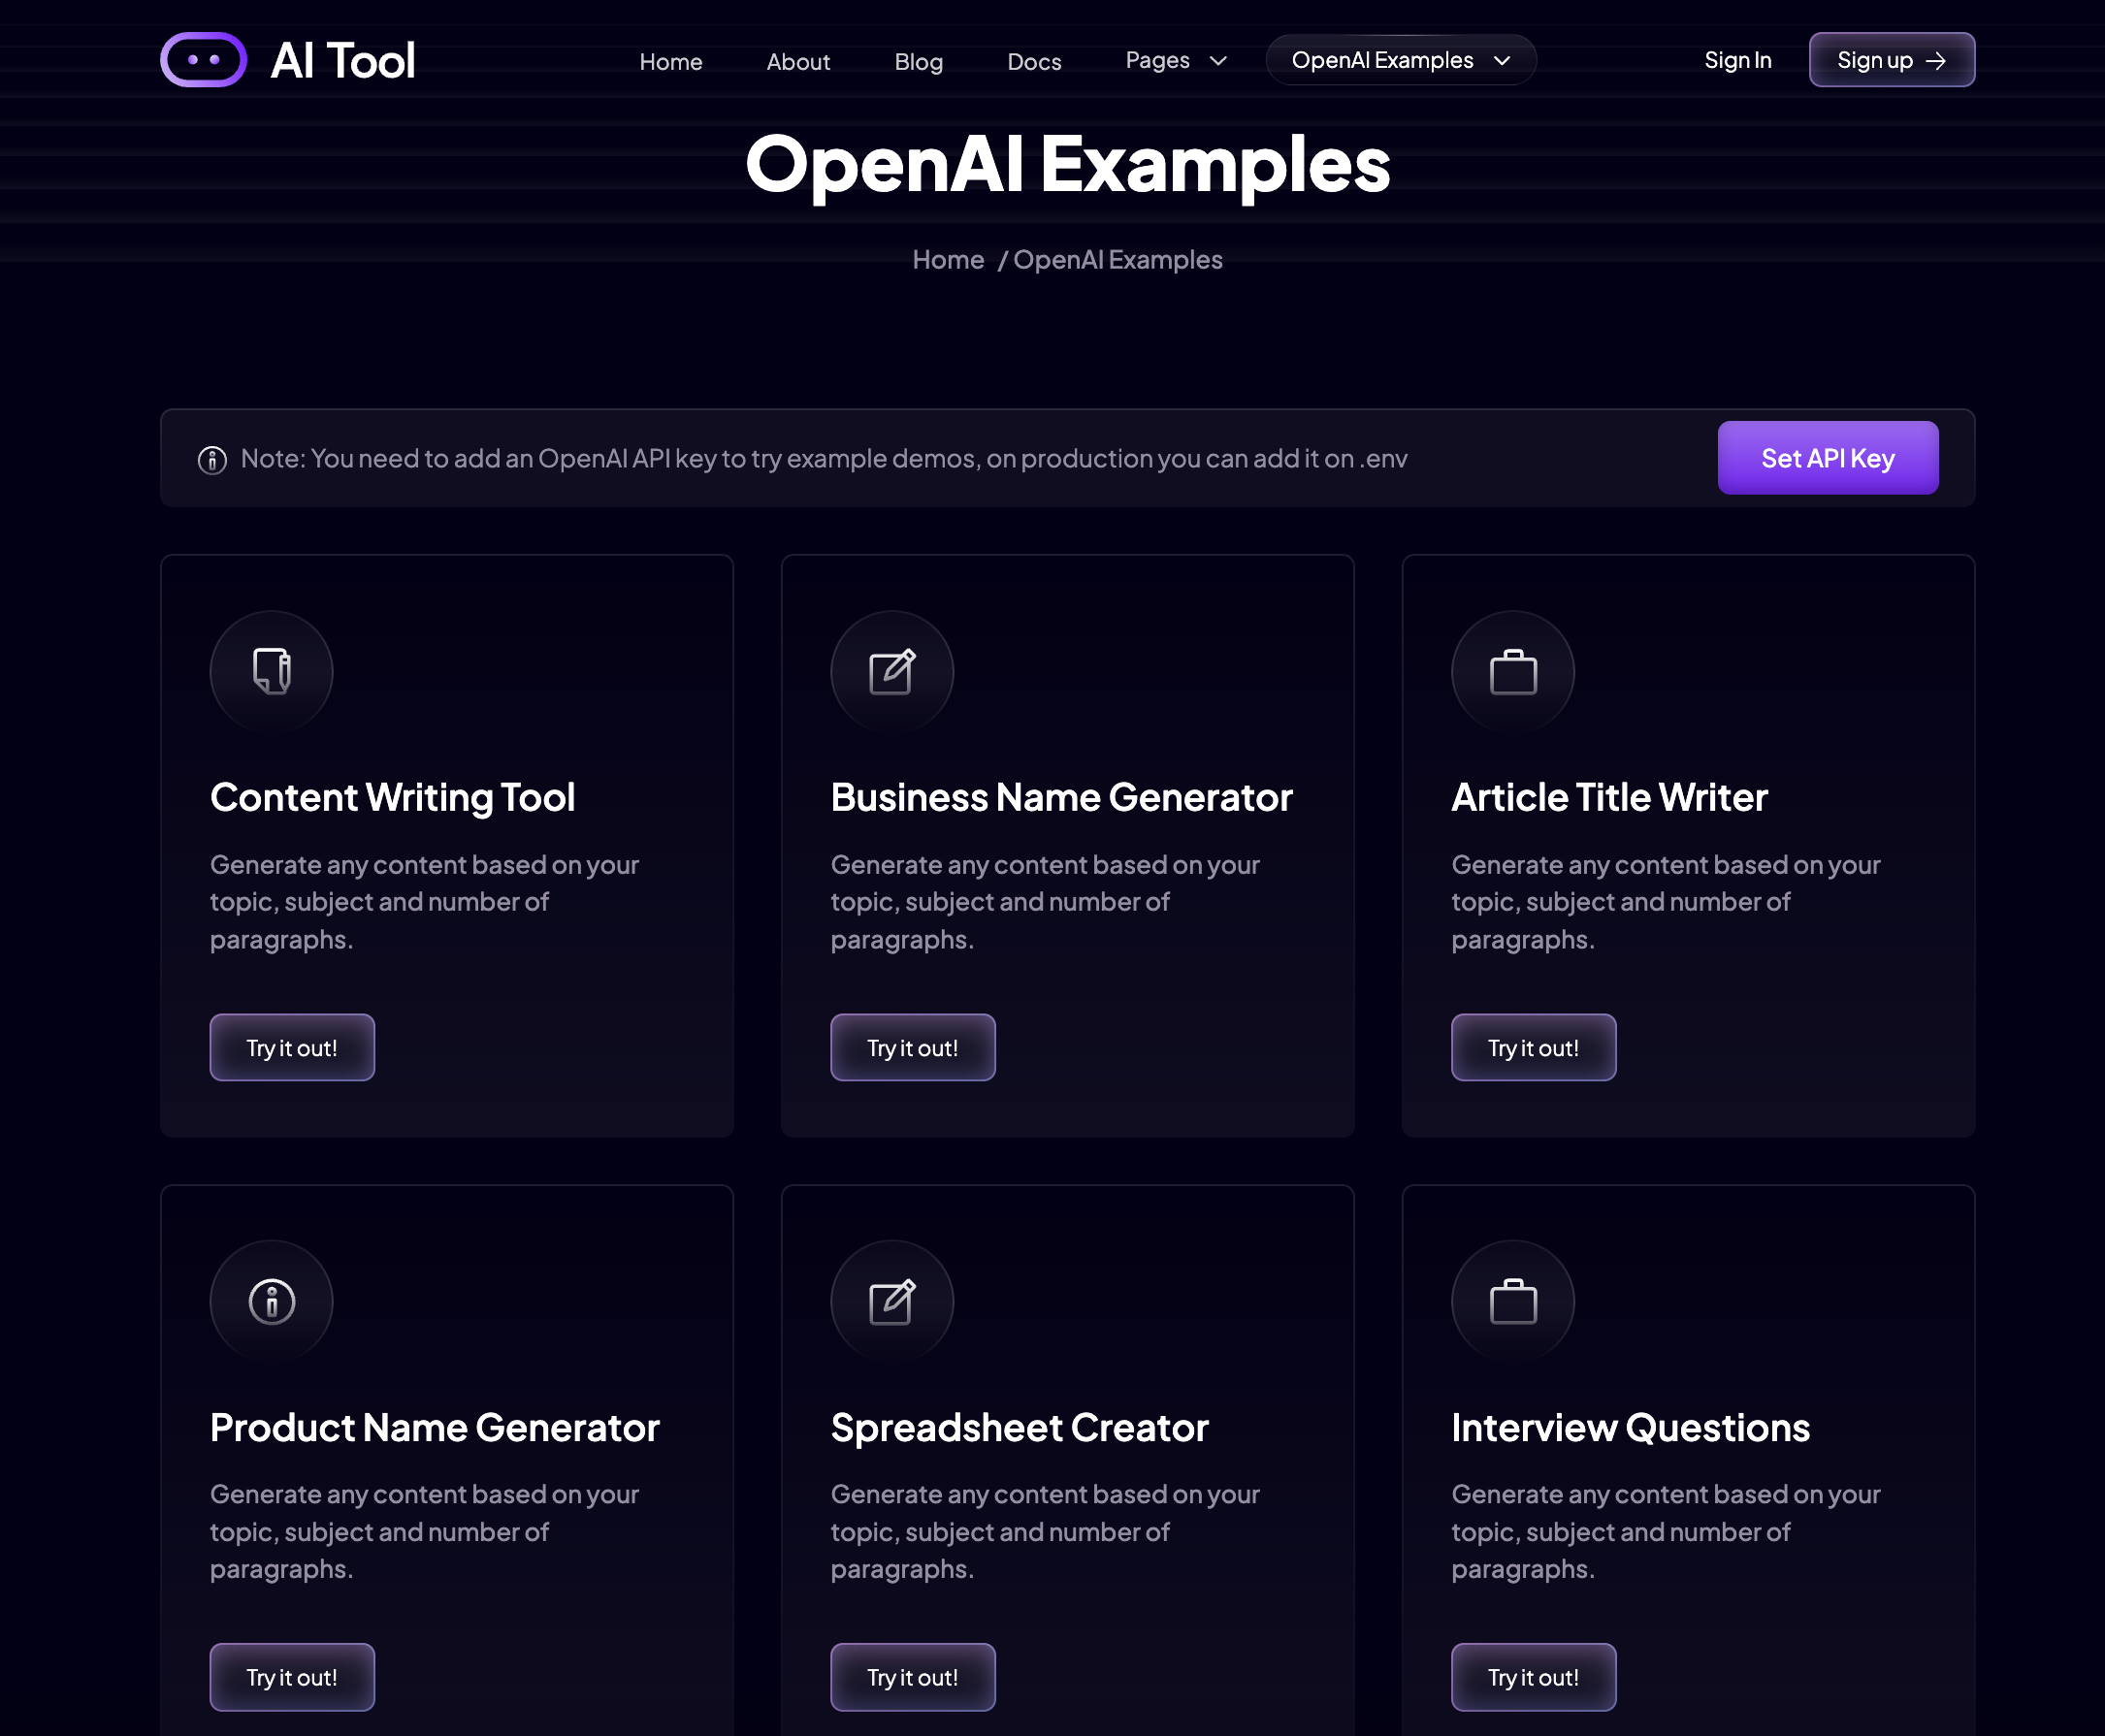Click the Spreadsheet Creator heading
This screenshot has width=2105, height=1736.
[x=1019, y=1428]
